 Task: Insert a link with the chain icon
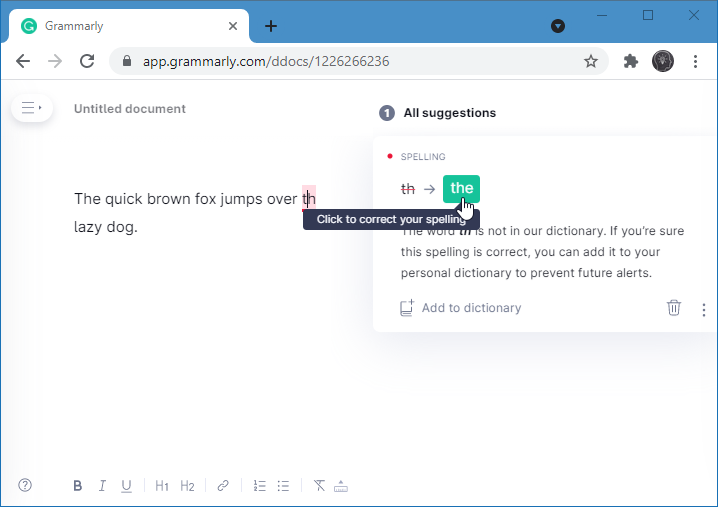click(223, 485)
